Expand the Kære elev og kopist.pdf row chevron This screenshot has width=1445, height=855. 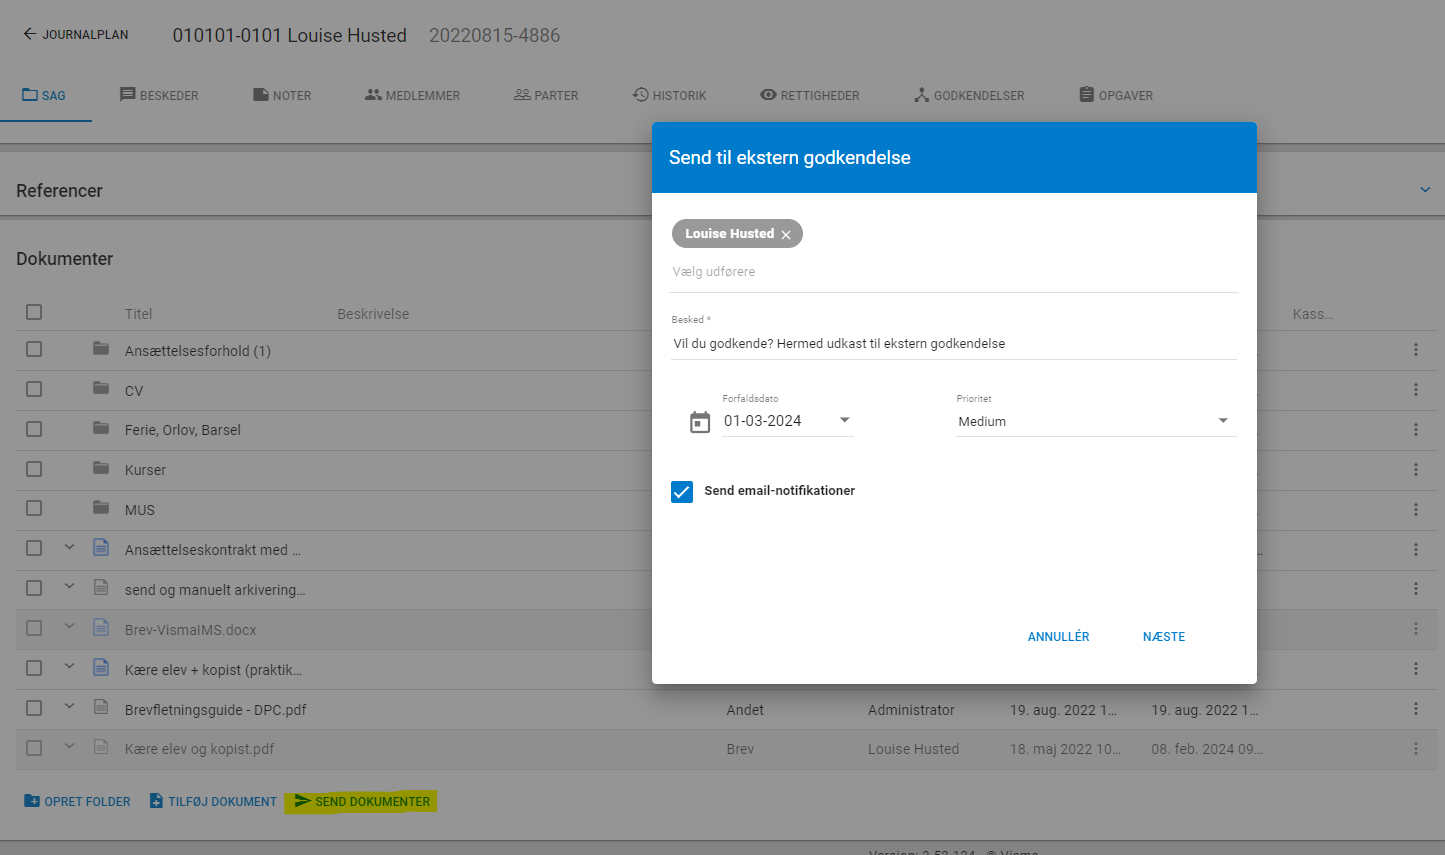69,746
